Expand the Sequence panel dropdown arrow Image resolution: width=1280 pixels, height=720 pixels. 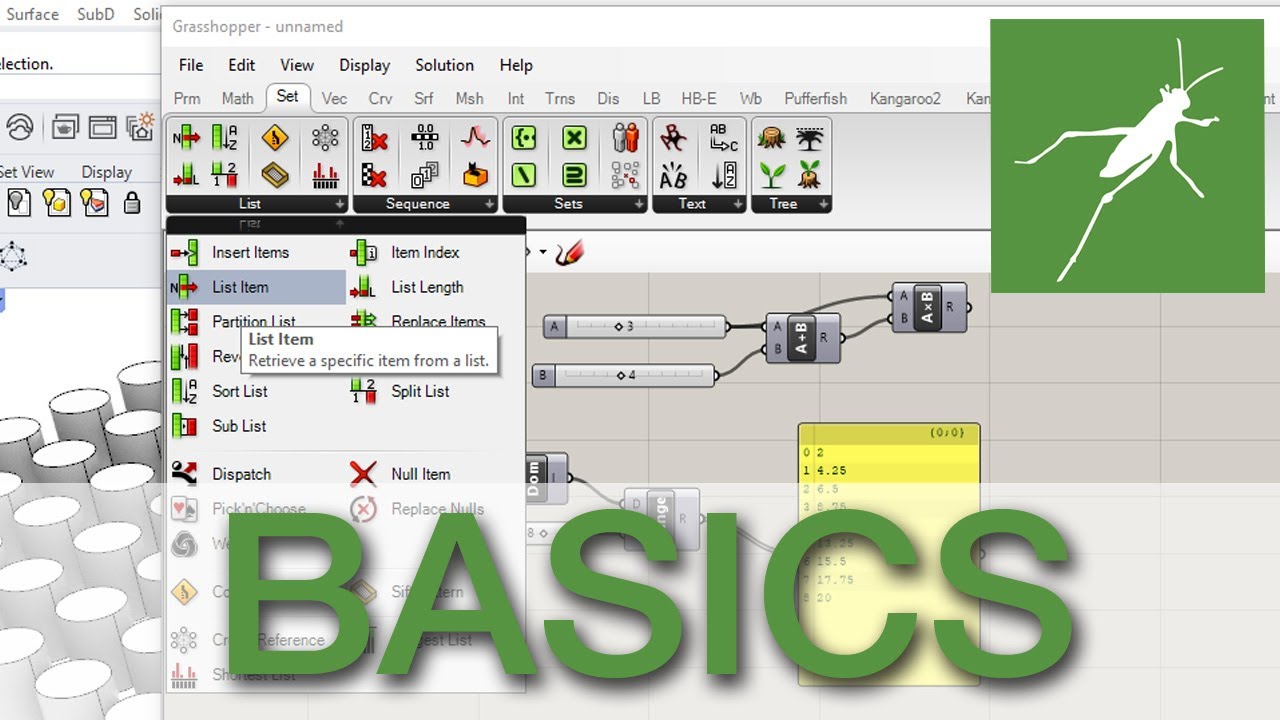pyautogui.click(x=489, y=204)
